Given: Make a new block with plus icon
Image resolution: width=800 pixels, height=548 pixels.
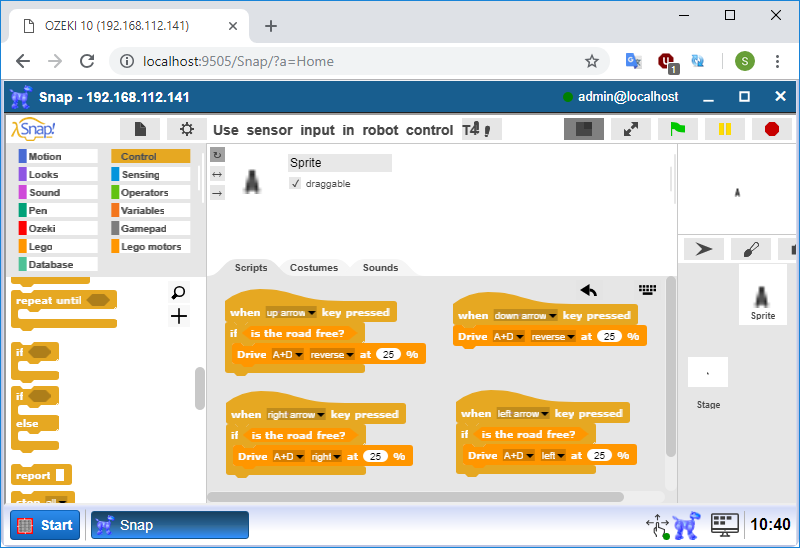Looking at the screenshot, I should [179, 316].
